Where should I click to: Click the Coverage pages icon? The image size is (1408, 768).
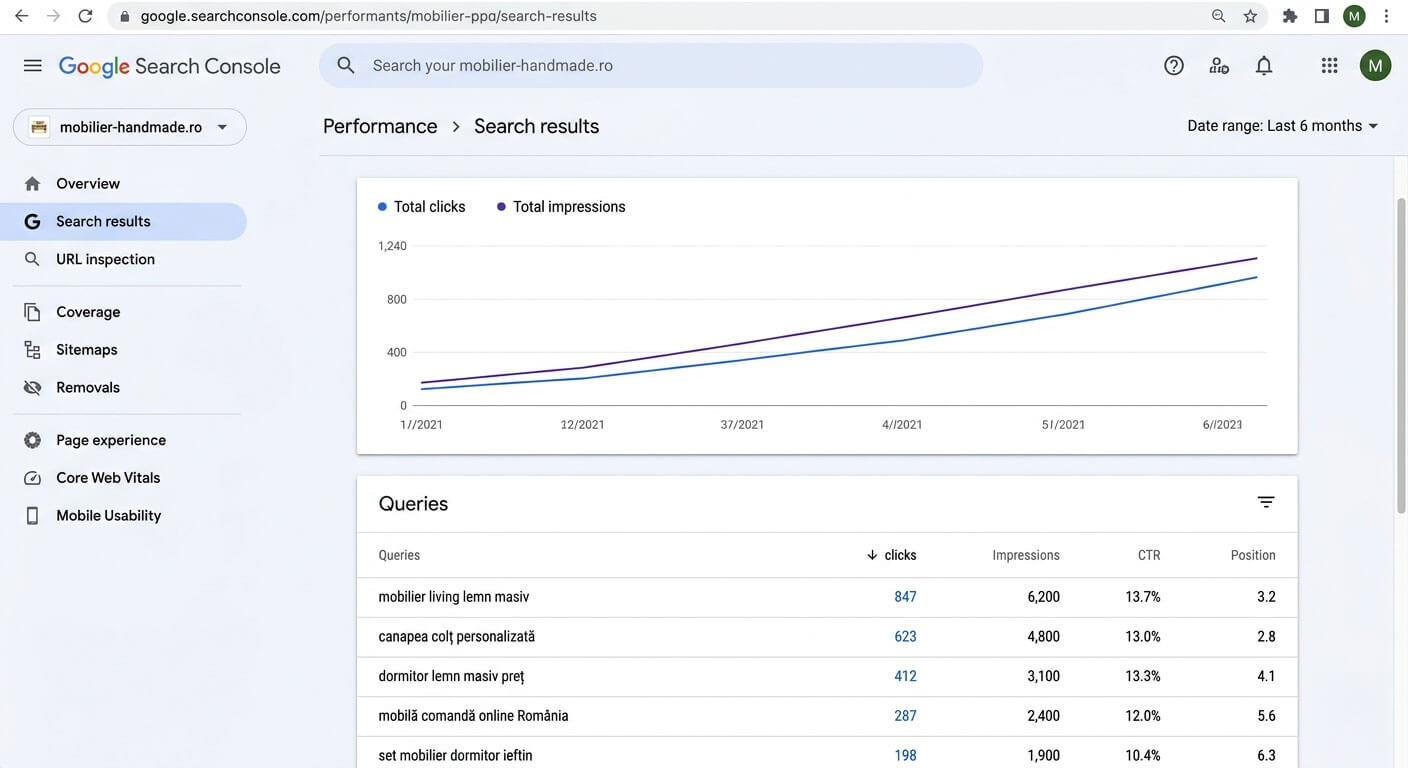coord(33,312)
